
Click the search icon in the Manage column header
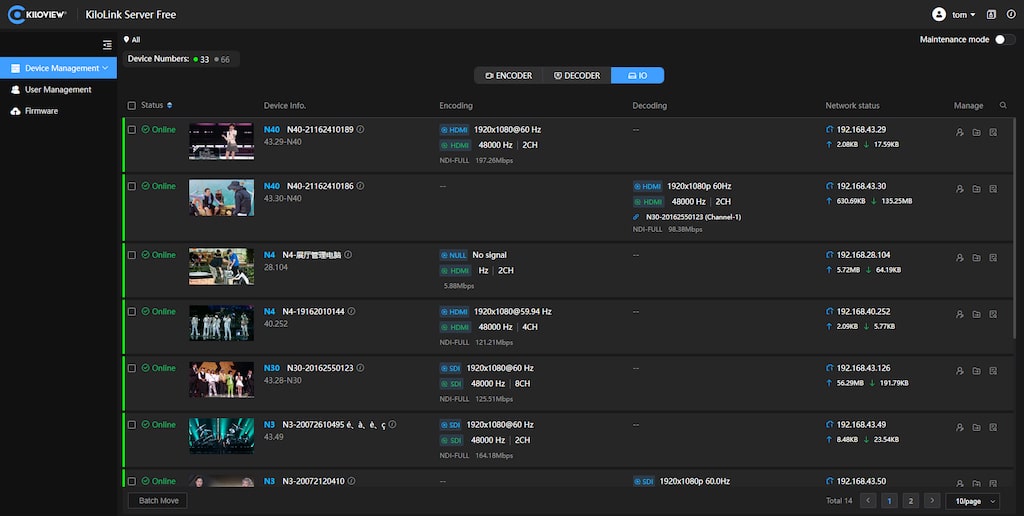(1003, 105)
